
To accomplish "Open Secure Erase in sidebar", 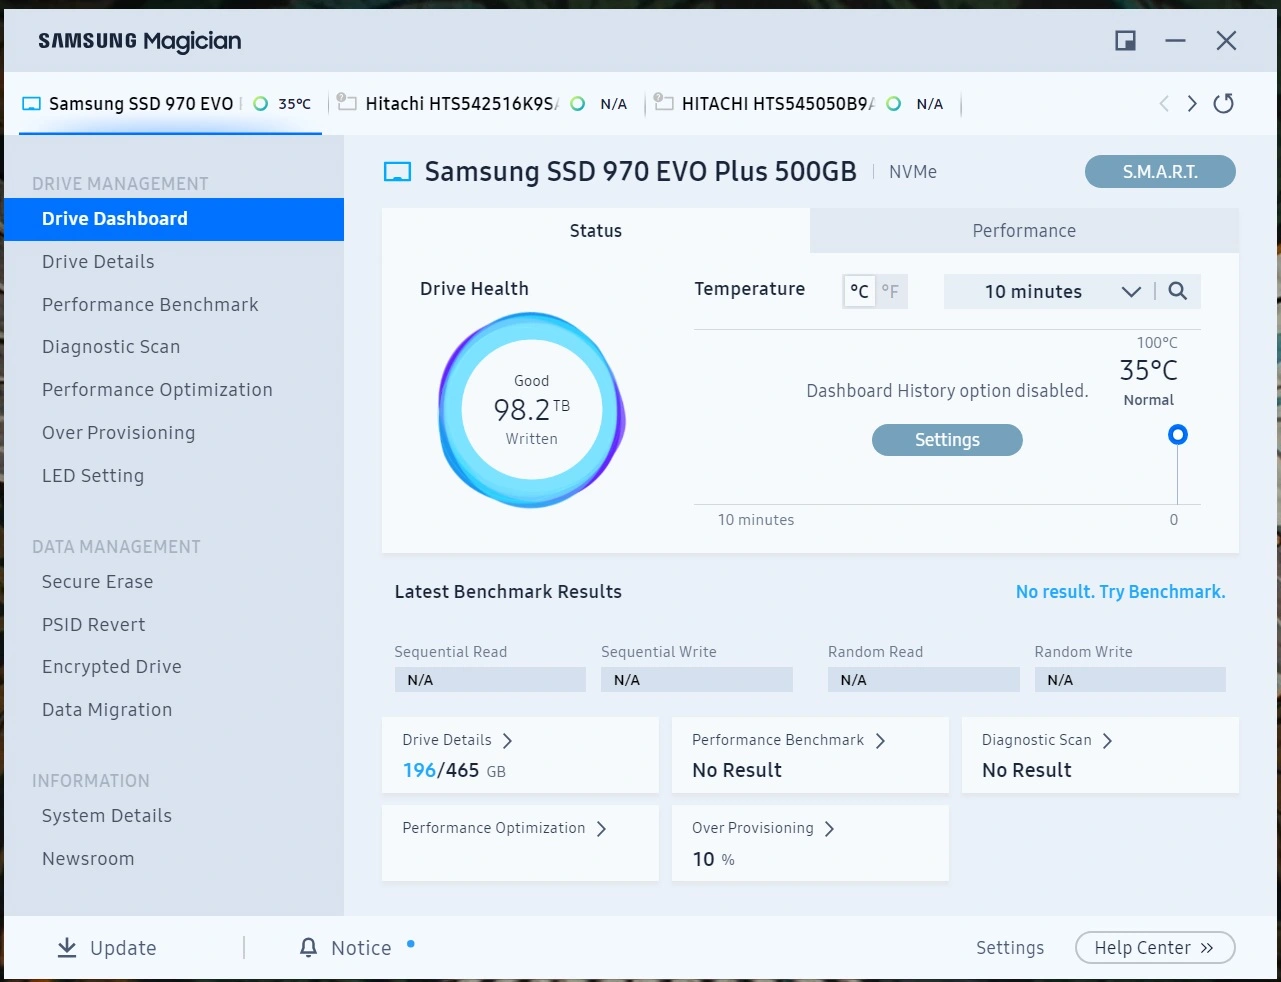I will pyautogui.click(x=97, y=582).
